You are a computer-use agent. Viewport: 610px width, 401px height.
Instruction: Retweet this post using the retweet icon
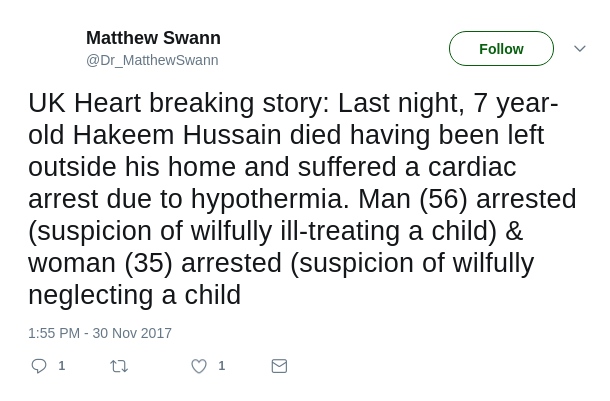pyautogui.click(x=119, y=366)
